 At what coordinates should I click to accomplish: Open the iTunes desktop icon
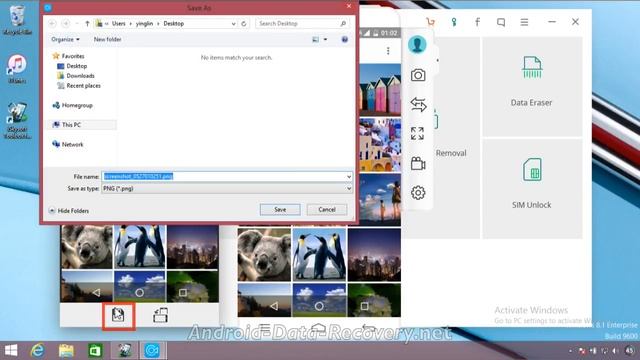[17, 69]
